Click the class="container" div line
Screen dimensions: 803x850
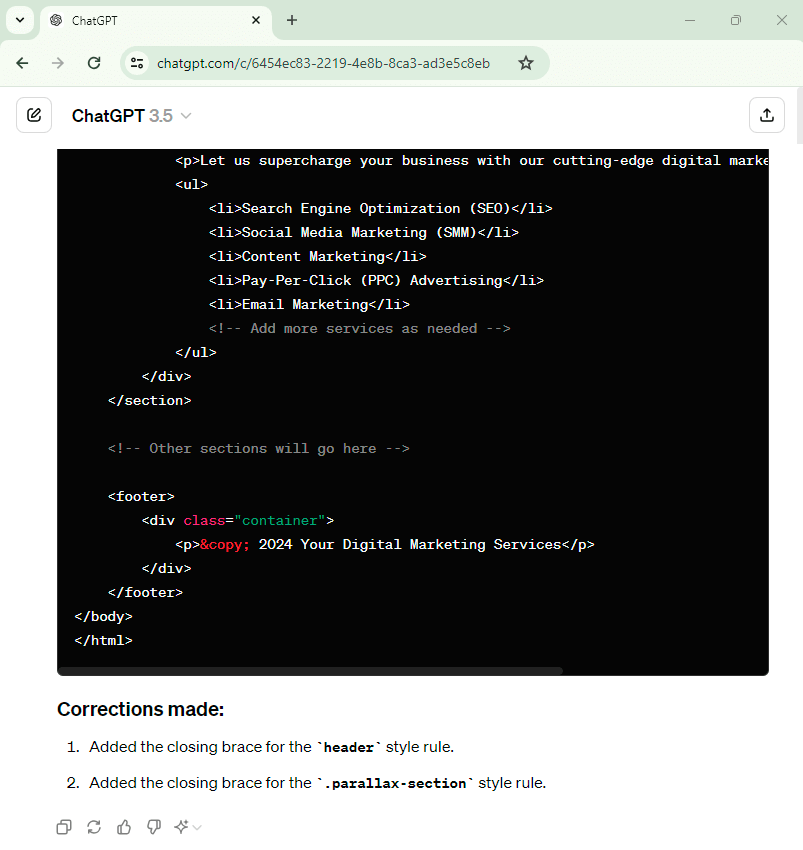[238, 520]
